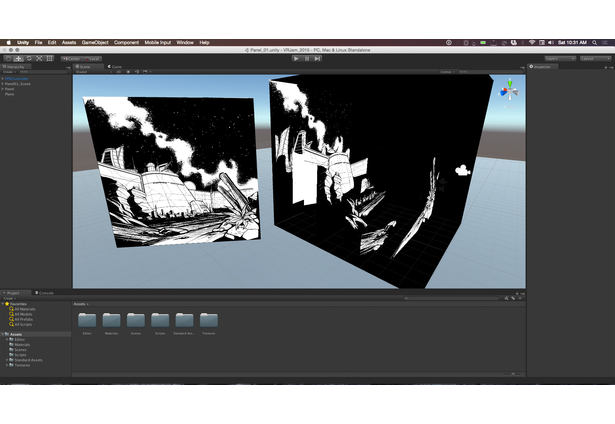Select Materials folder in project tree
This screenshot has height=424, width=615.
[x=20, y=344]
